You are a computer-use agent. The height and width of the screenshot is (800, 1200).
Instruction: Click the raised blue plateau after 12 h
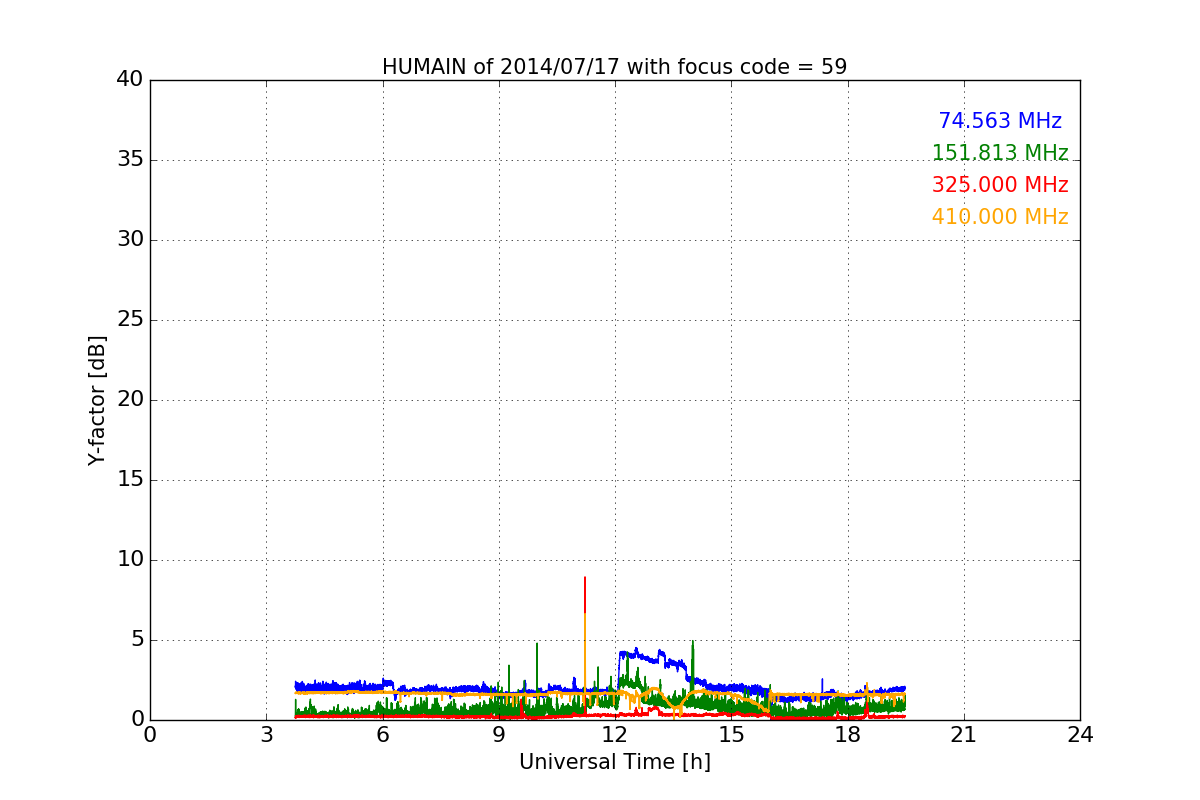[x=640, y=657]
